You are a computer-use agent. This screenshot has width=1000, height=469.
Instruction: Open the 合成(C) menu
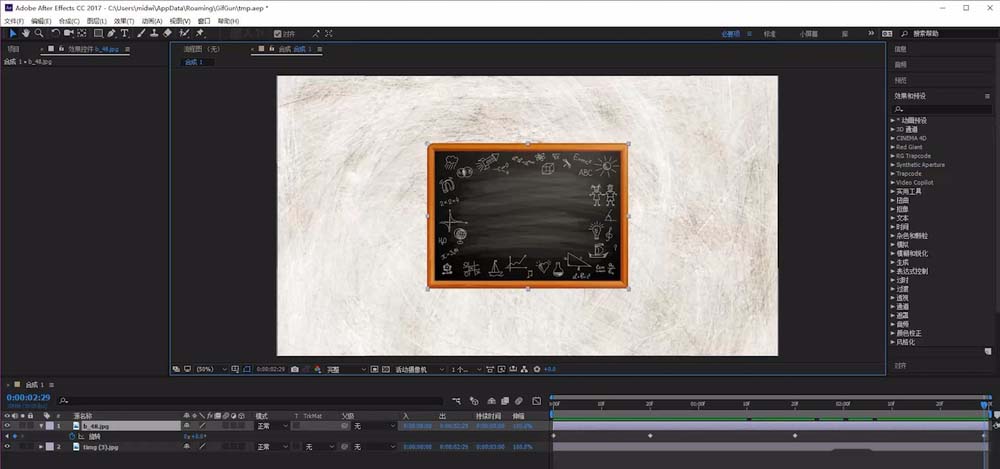[x=69, y=21]
